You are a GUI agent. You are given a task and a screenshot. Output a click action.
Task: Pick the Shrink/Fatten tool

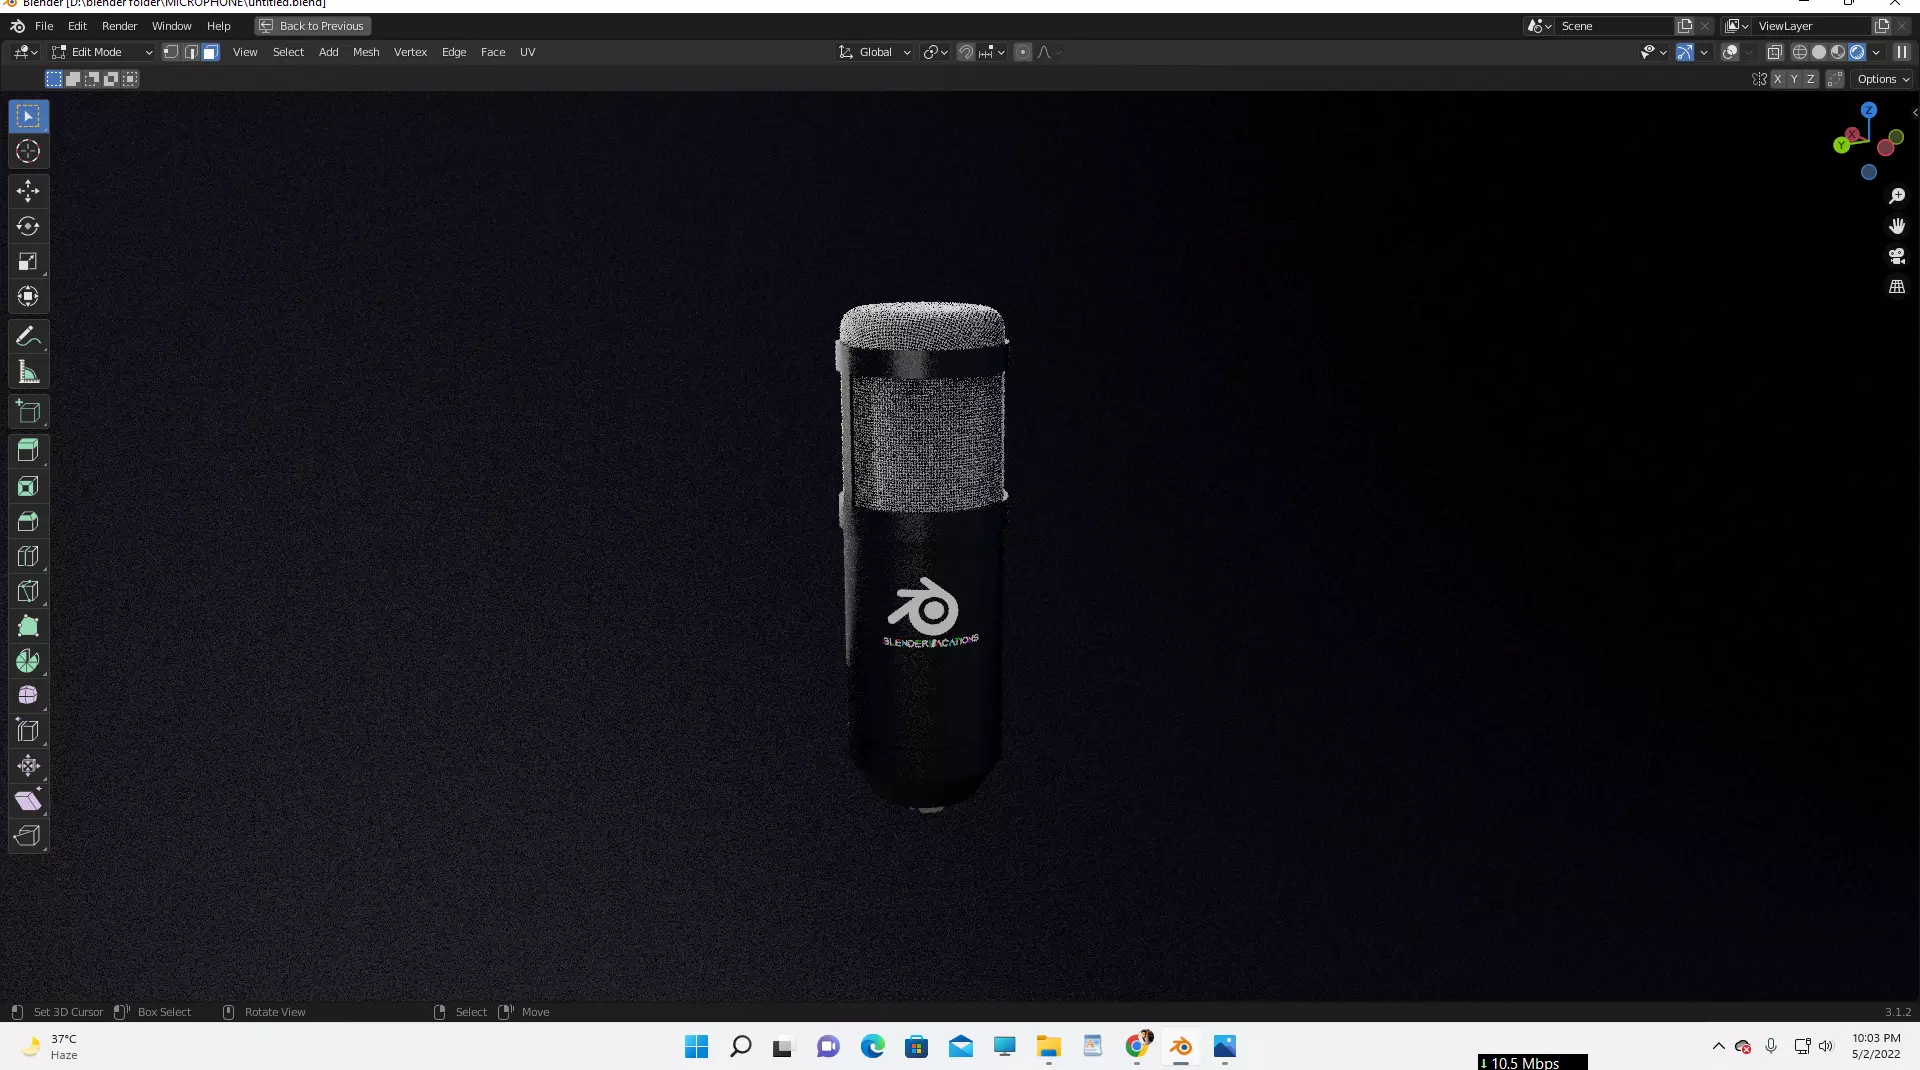[28, 765]
